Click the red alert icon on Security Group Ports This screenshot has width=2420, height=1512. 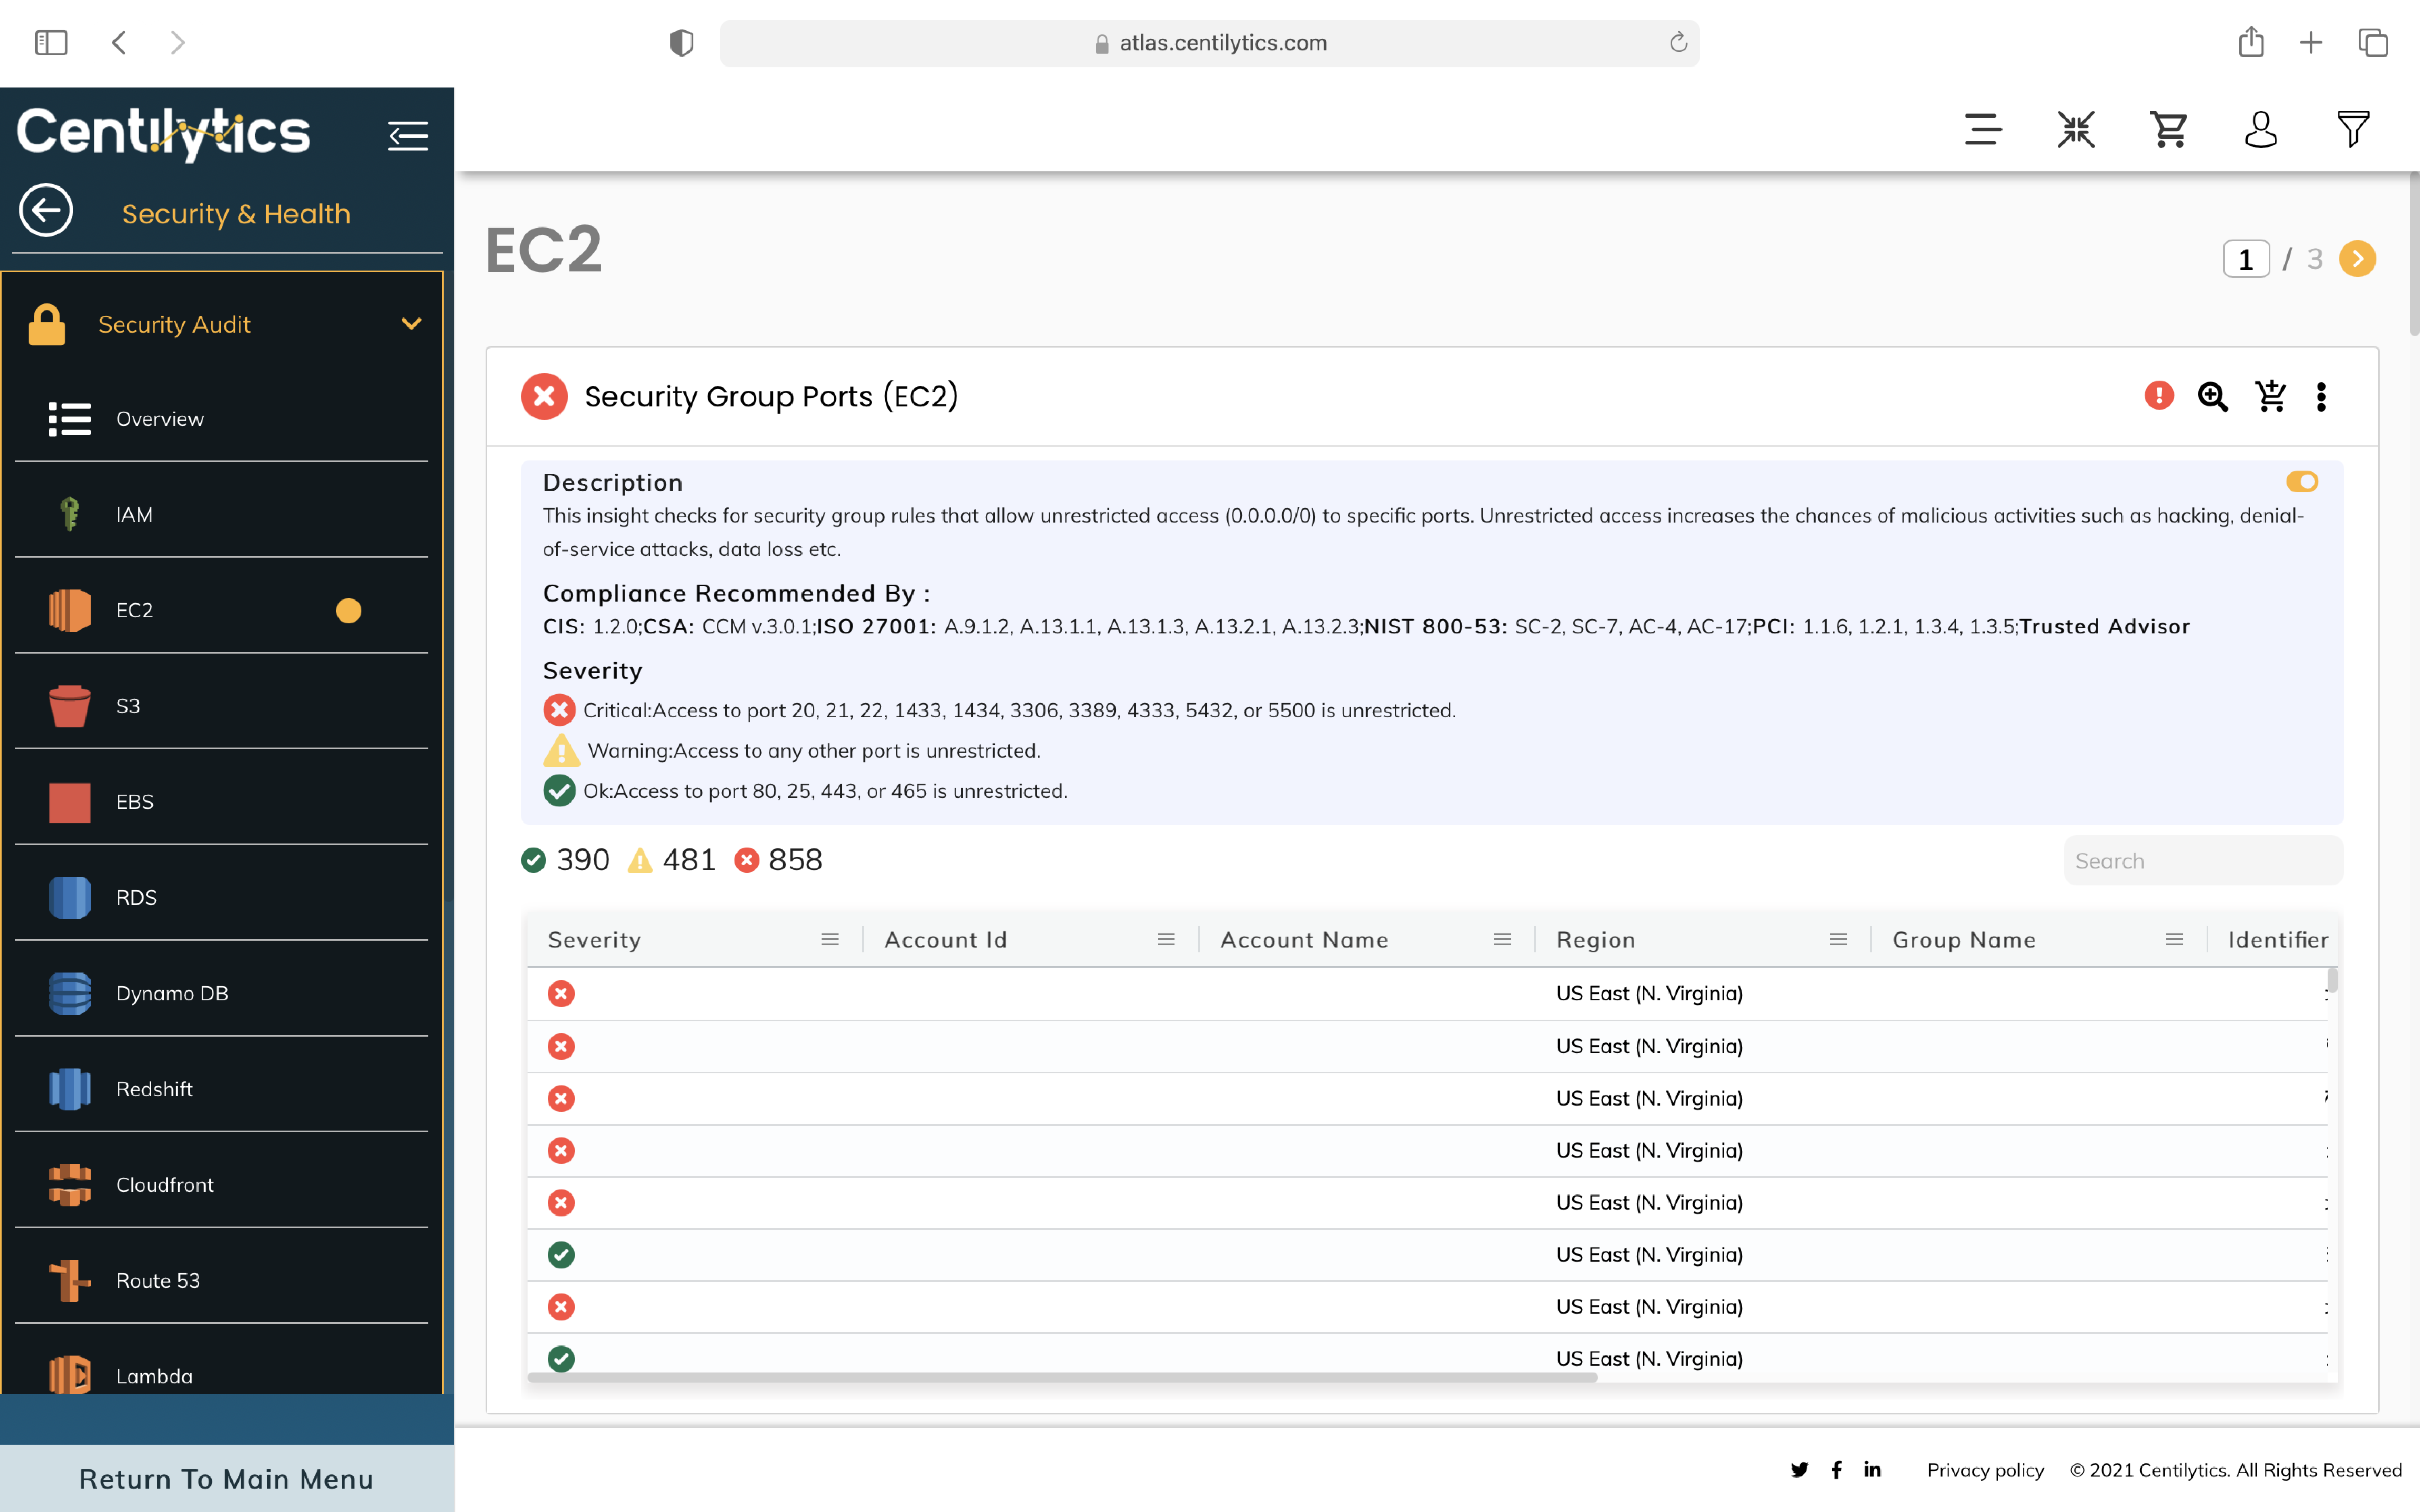2159,396
